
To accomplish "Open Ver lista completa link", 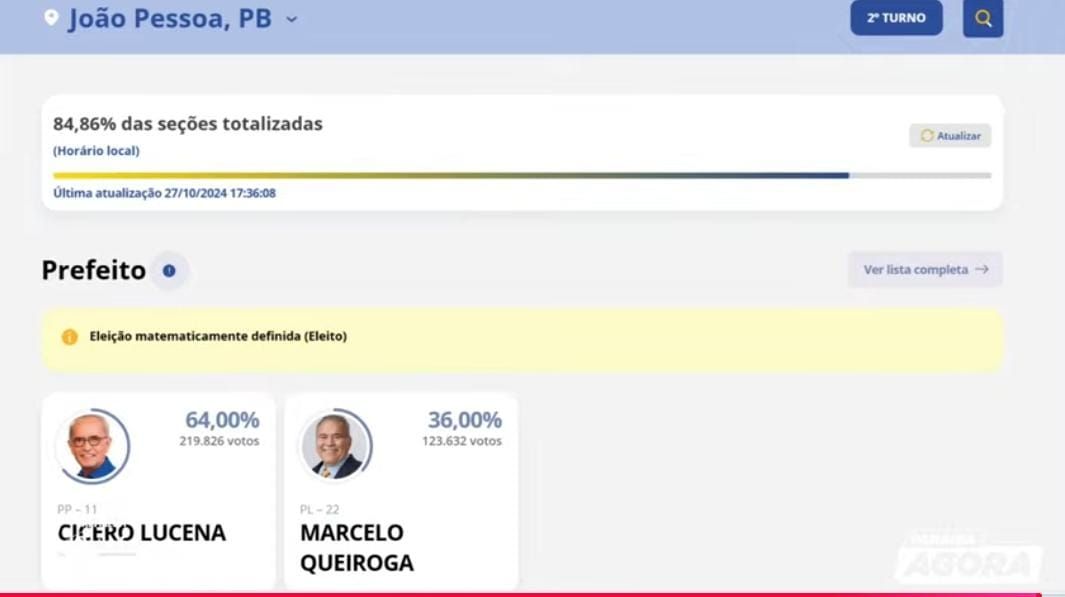I will [924, 270].
